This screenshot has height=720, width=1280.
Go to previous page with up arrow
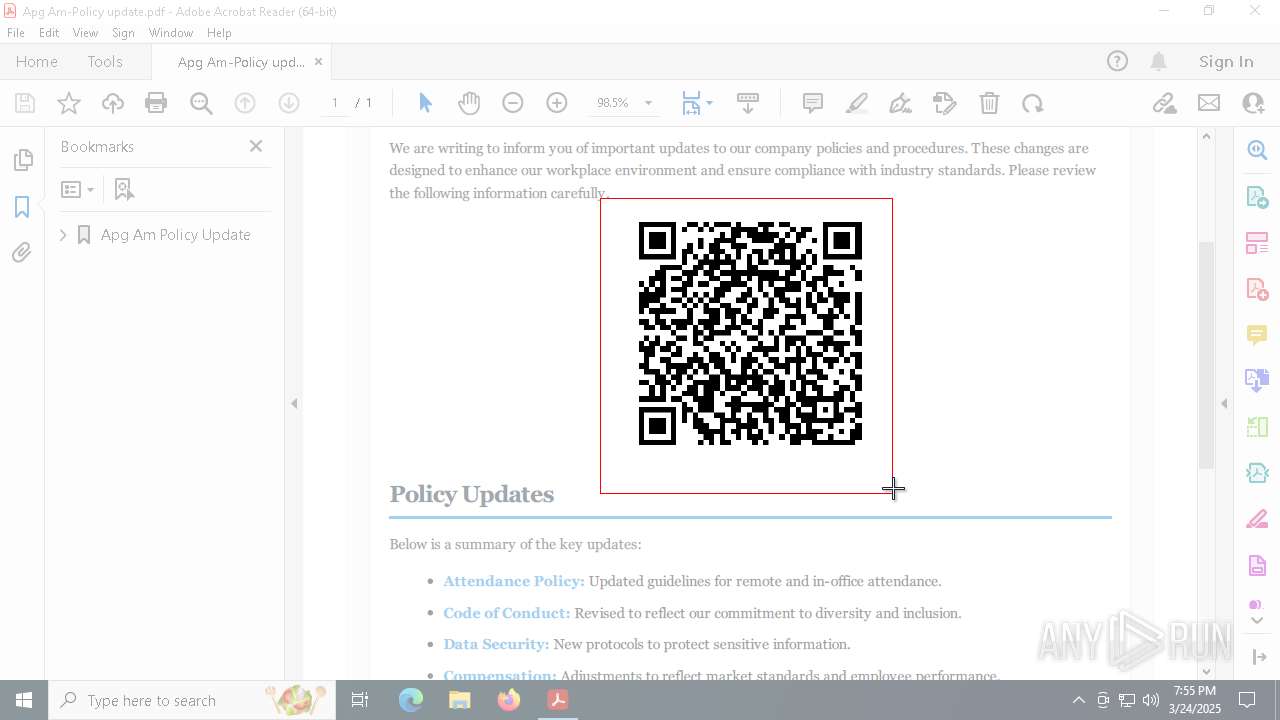tap(245, 103)
